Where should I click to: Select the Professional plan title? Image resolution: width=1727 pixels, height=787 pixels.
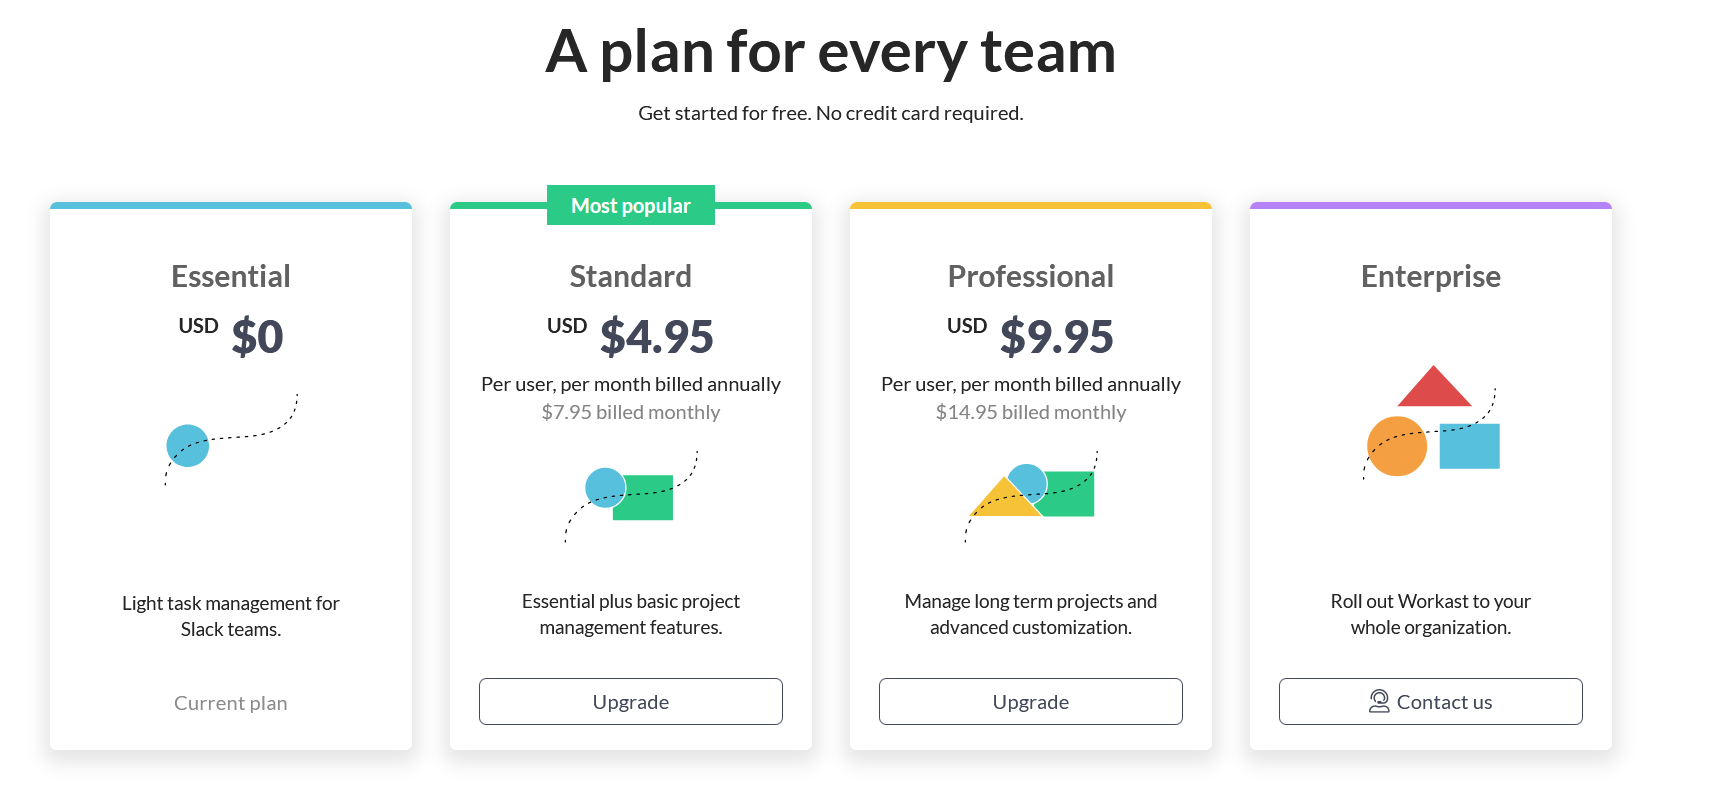click(1030, 276)
